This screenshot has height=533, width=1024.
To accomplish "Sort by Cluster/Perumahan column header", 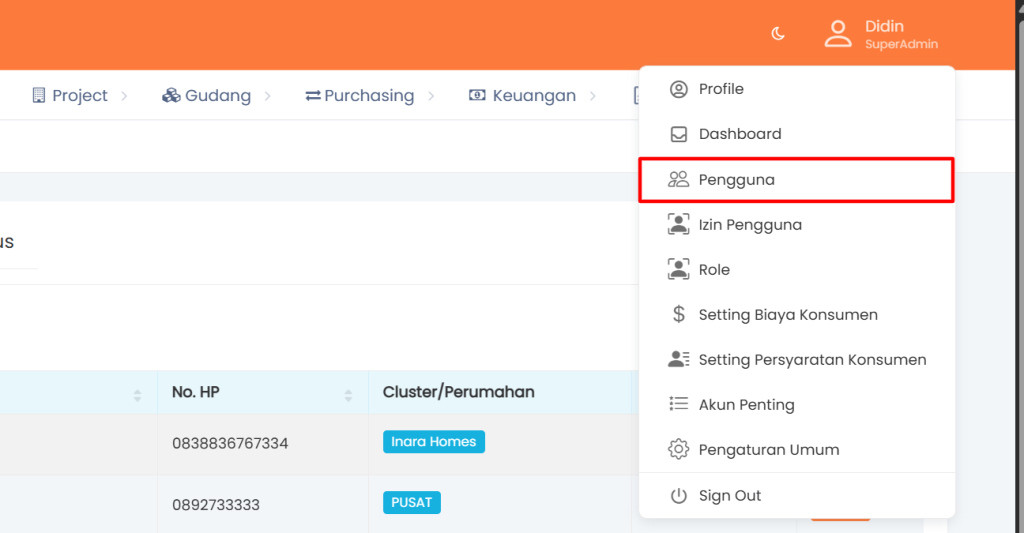I will pos(458,392).
